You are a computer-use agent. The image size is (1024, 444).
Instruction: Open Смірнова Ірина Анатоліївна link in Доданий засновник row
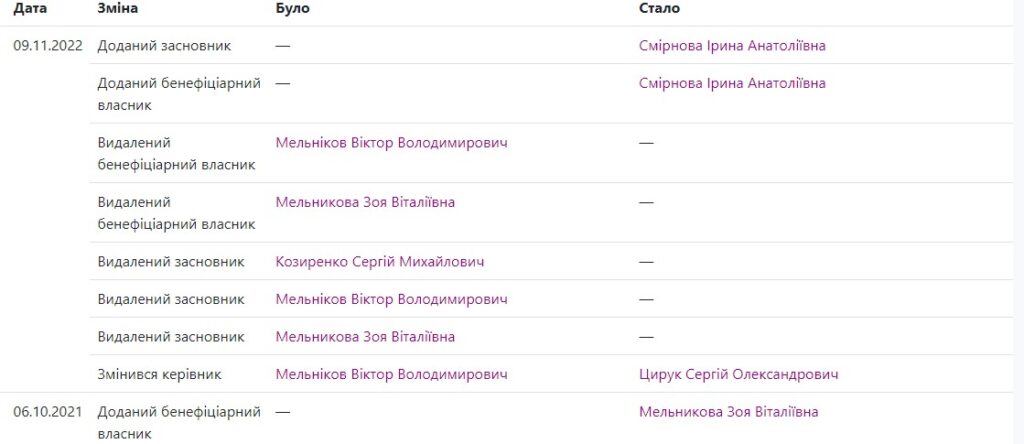click(732, 45)
